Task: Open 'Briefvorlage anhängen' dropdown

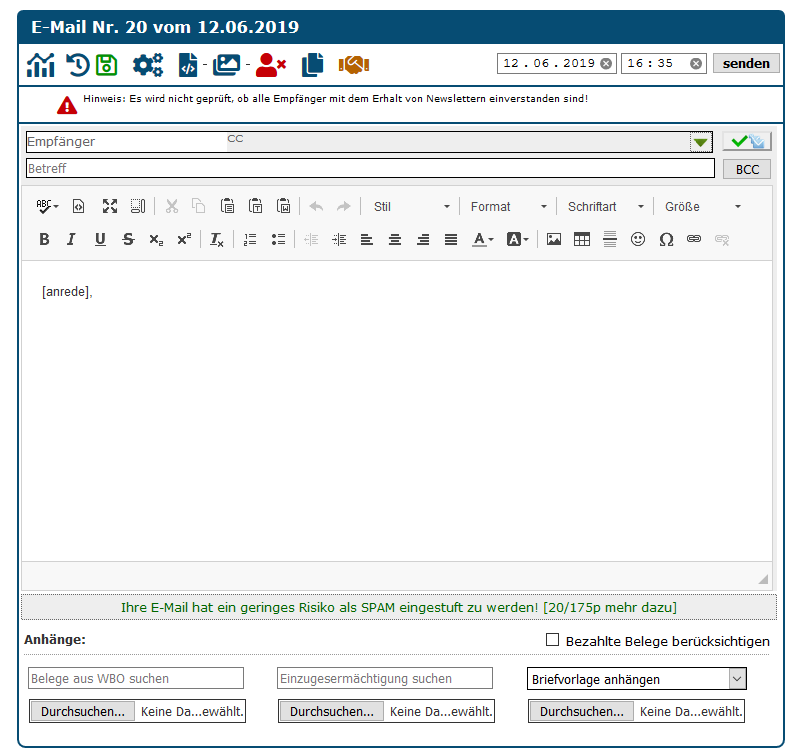Action: click(x=637, y=679)
